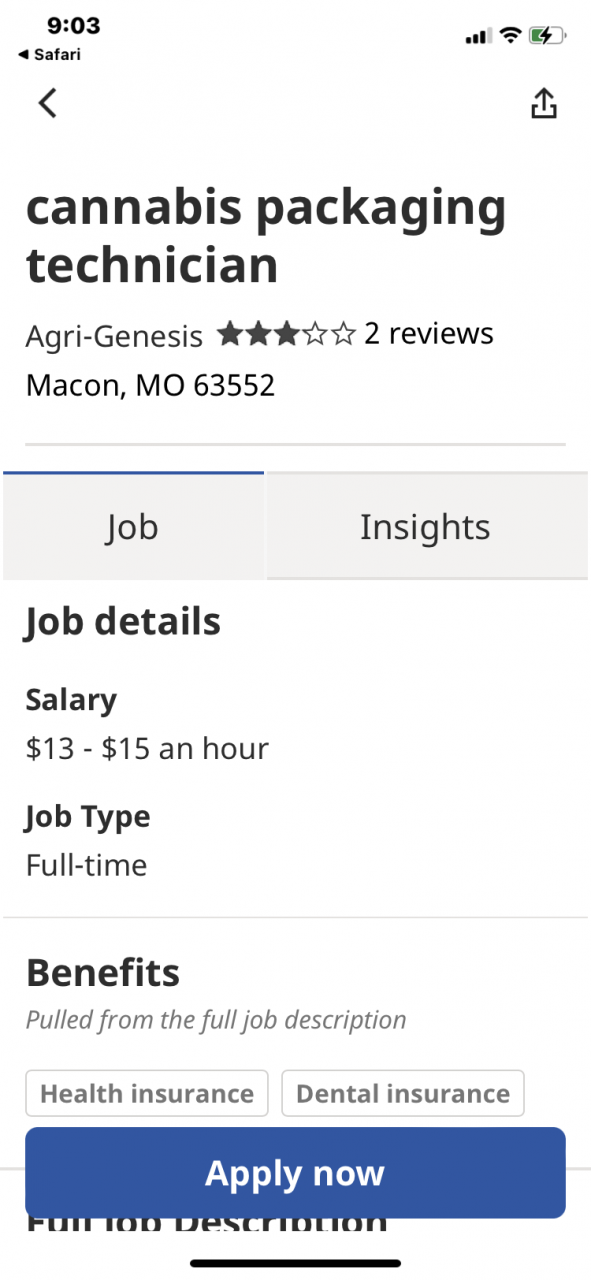Viewport: 591px width, 1280px height.
Task: Click the Apply now button
Action: [x=295, y=1173]
